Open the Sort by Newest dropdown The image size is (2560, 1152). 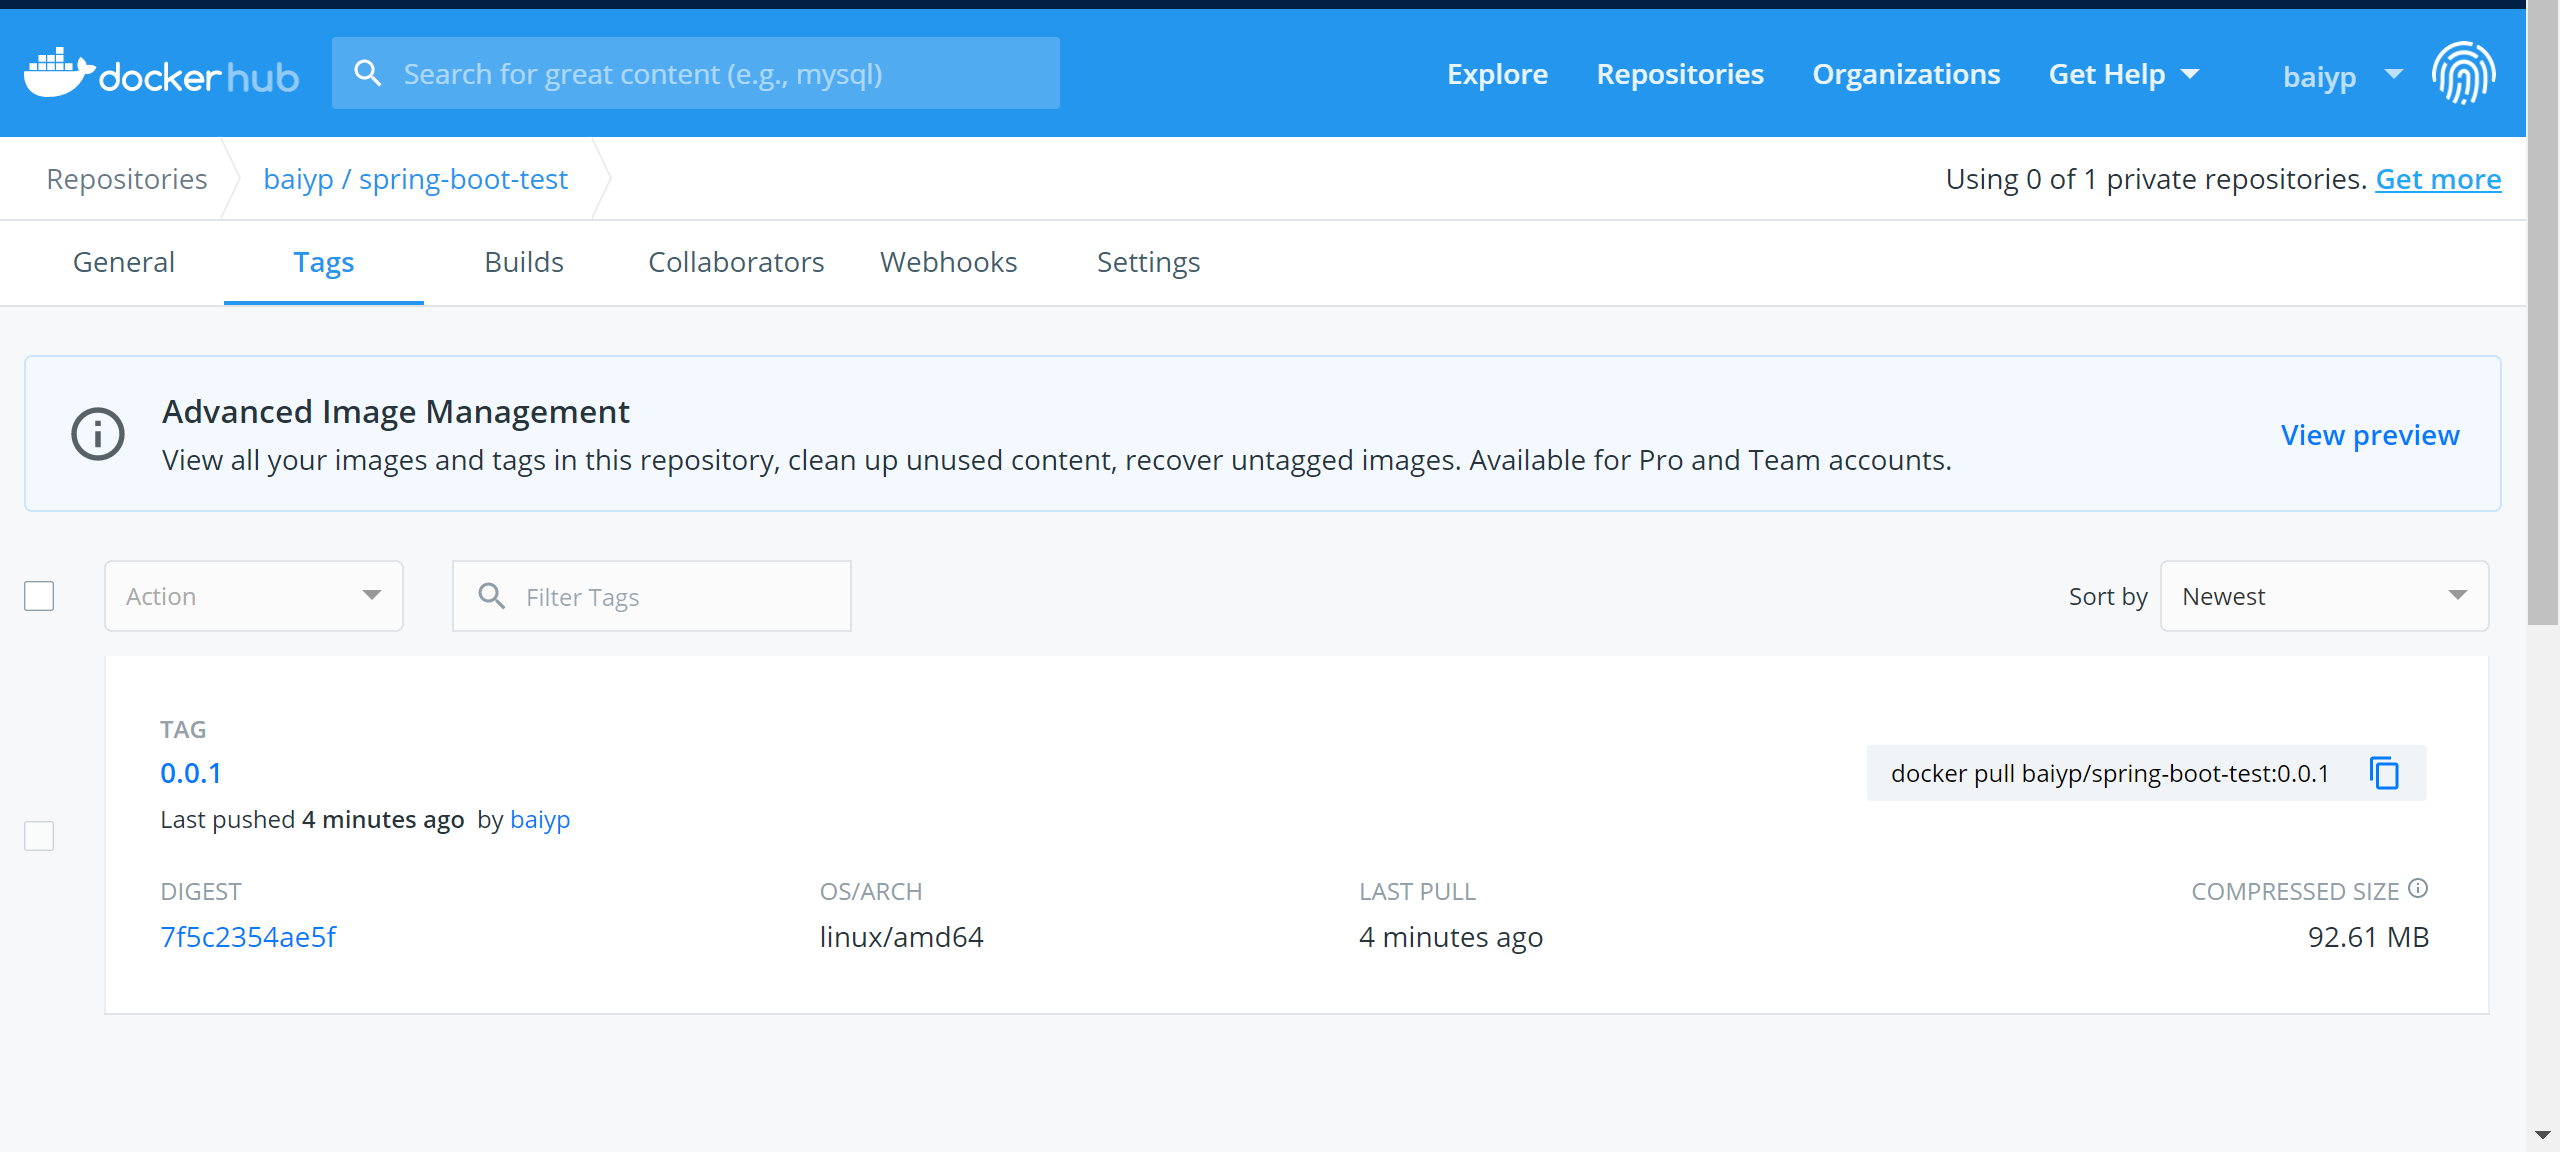[x=2324, y=596]
